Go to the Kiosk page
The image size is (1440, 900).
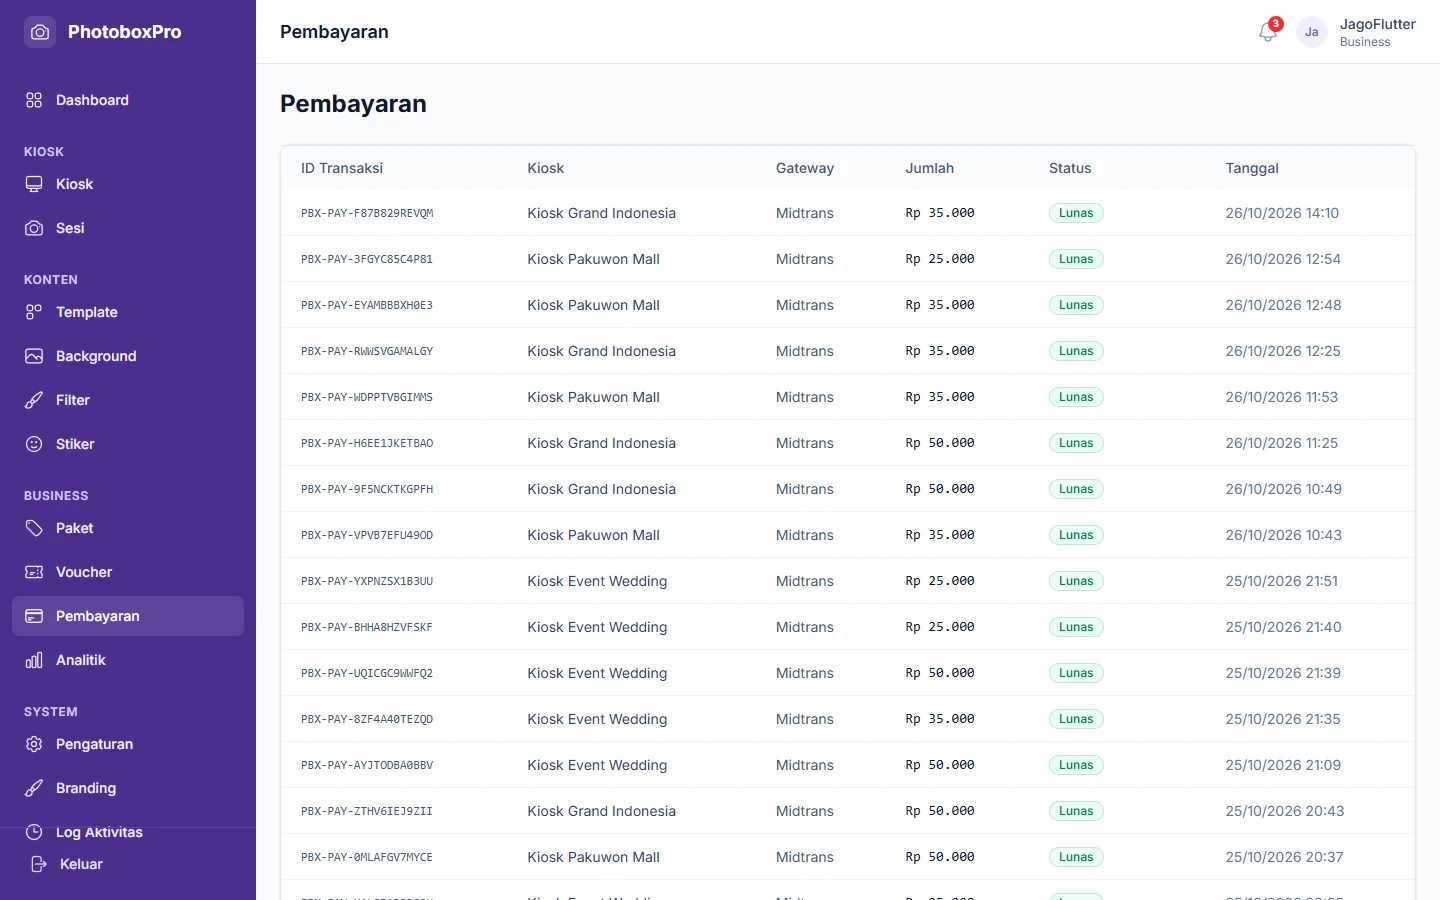128,184
